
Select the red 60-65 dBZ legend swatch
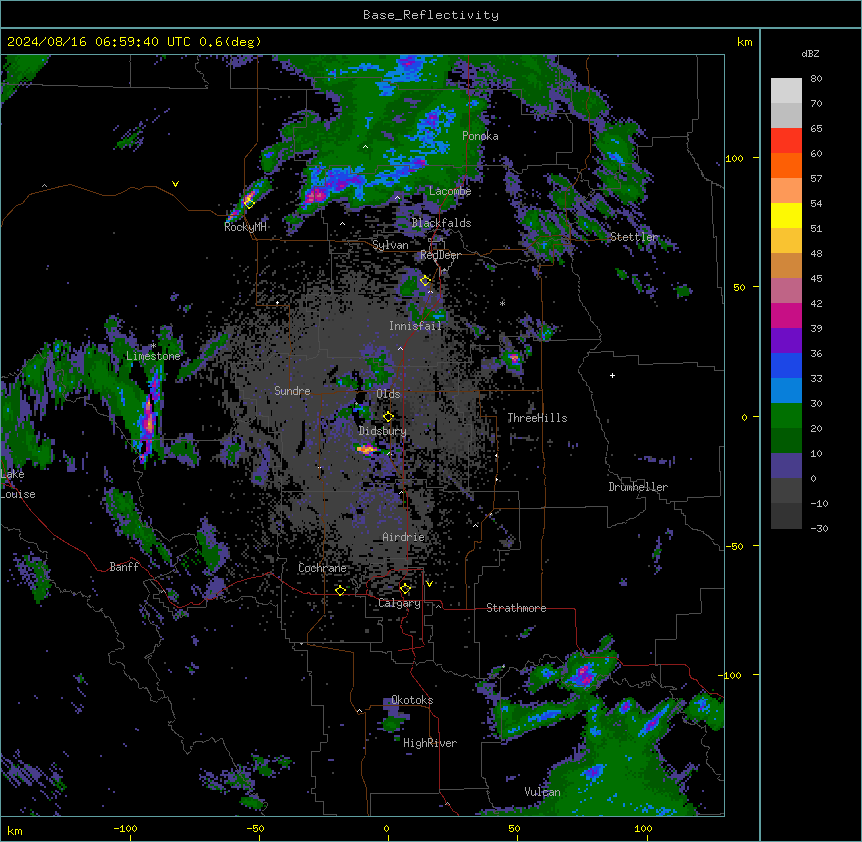(786, 141)
